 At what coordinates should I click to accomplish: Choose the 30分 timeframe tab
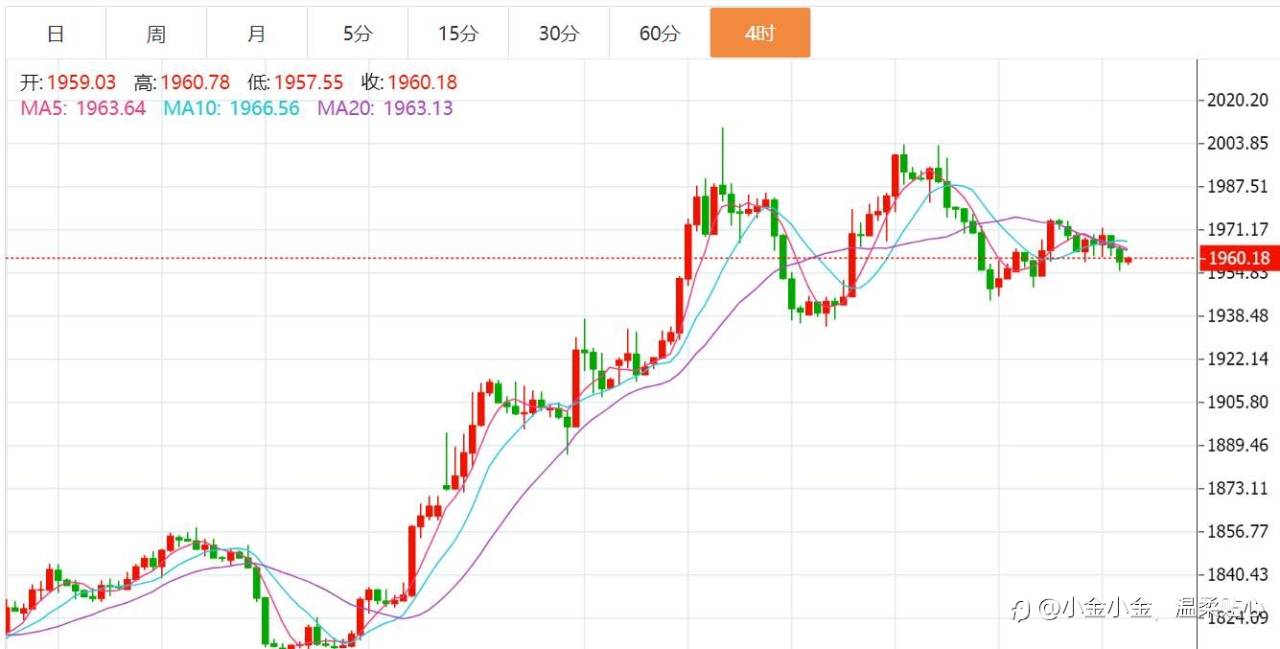click(559, 33)
